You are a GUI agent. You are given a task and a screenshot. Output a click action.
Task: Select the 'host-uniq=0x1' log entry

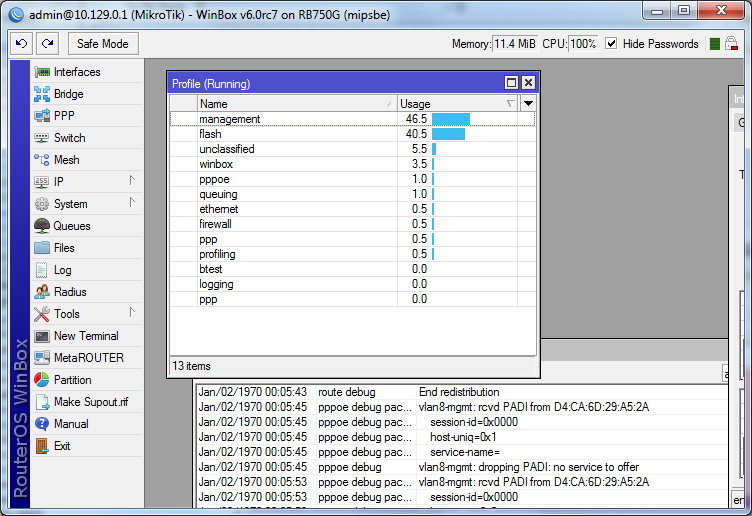click(463, 437)
